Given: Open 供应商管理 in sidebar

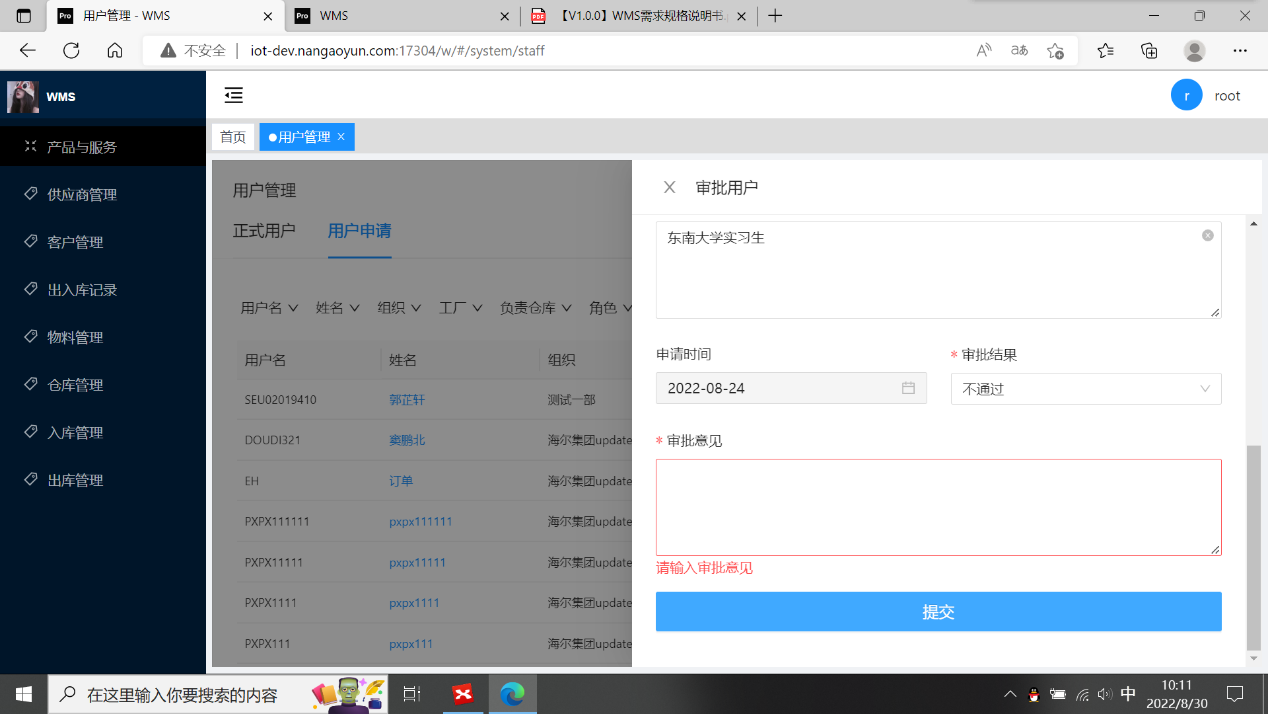Looking at the screenshot, I should (x=82, y=194).
